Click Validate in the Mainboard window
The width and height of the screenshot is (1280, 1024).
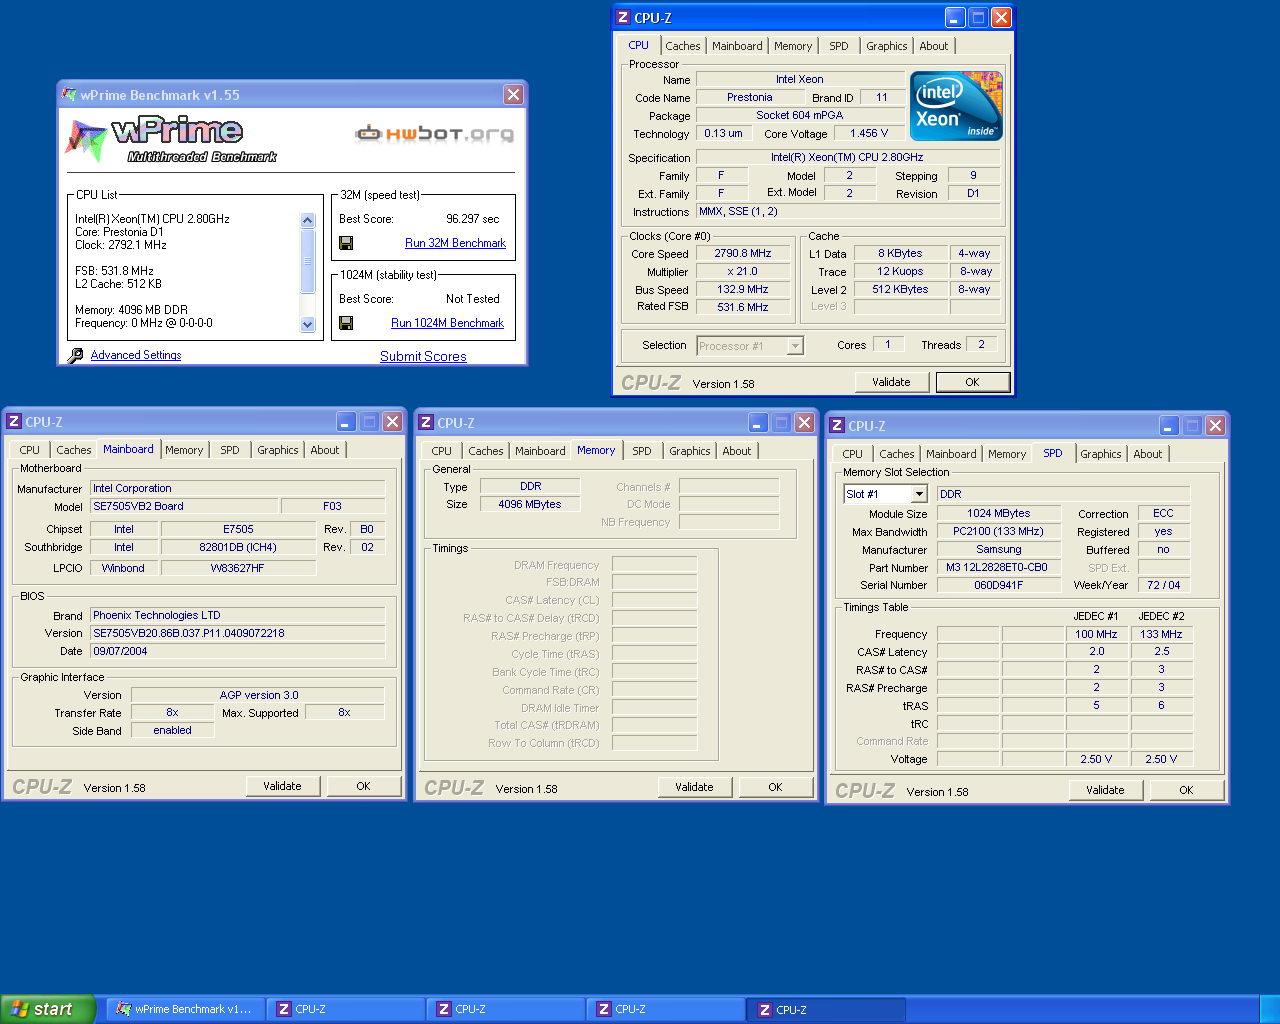click(282, 786)
